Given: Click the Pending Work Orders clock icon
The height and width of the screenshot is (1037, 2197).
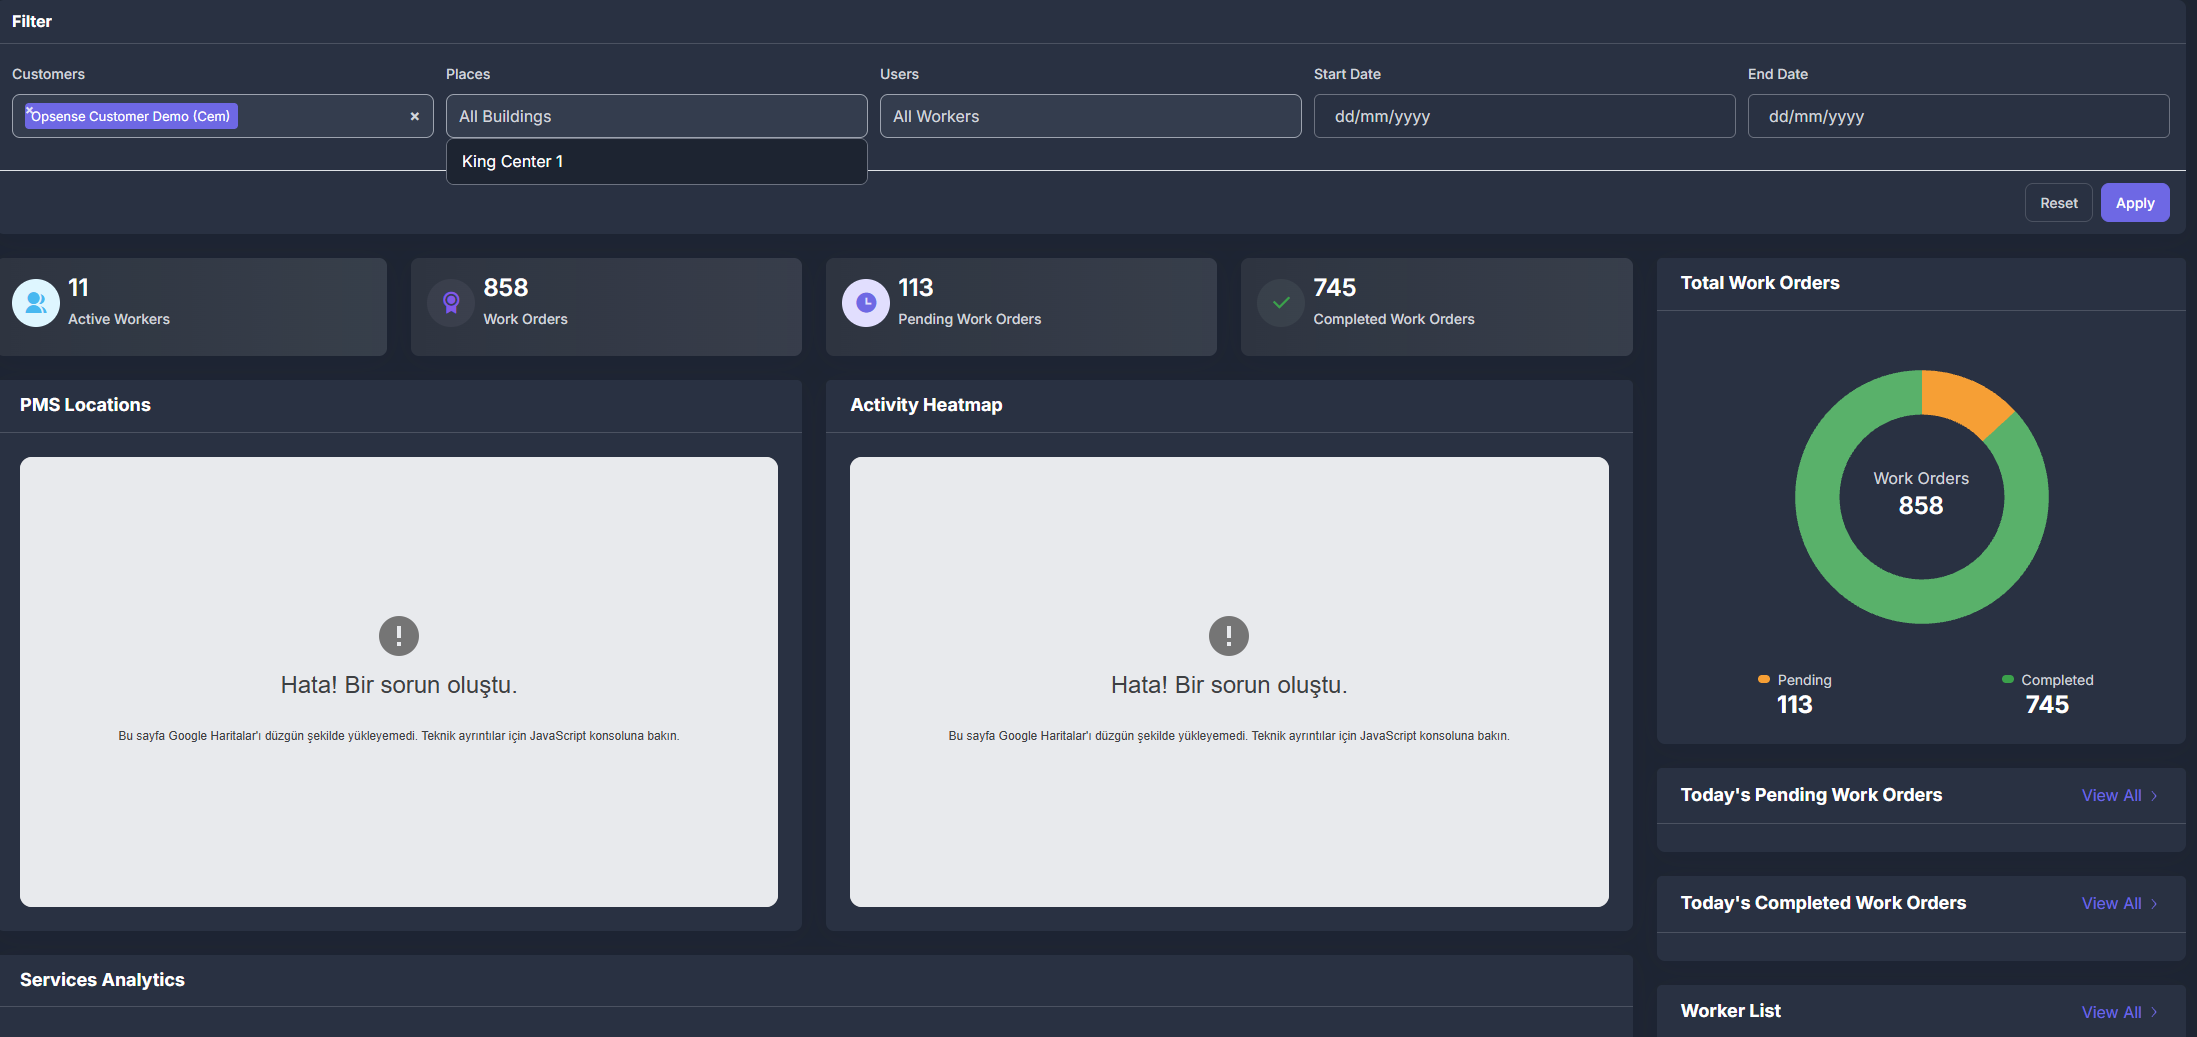Looking at the screenshot, I should pos(866,303).
